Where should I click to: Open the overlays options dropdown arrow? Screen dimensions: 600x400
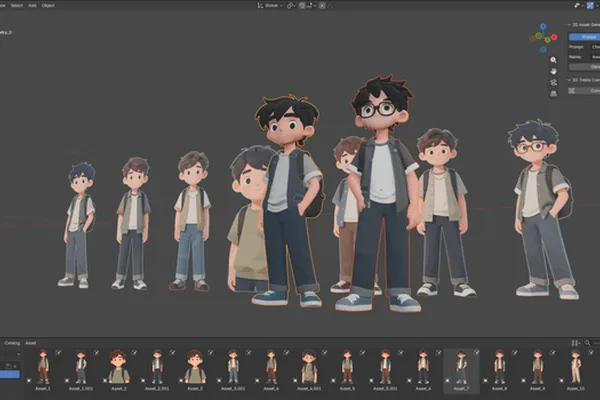[596, 6]
